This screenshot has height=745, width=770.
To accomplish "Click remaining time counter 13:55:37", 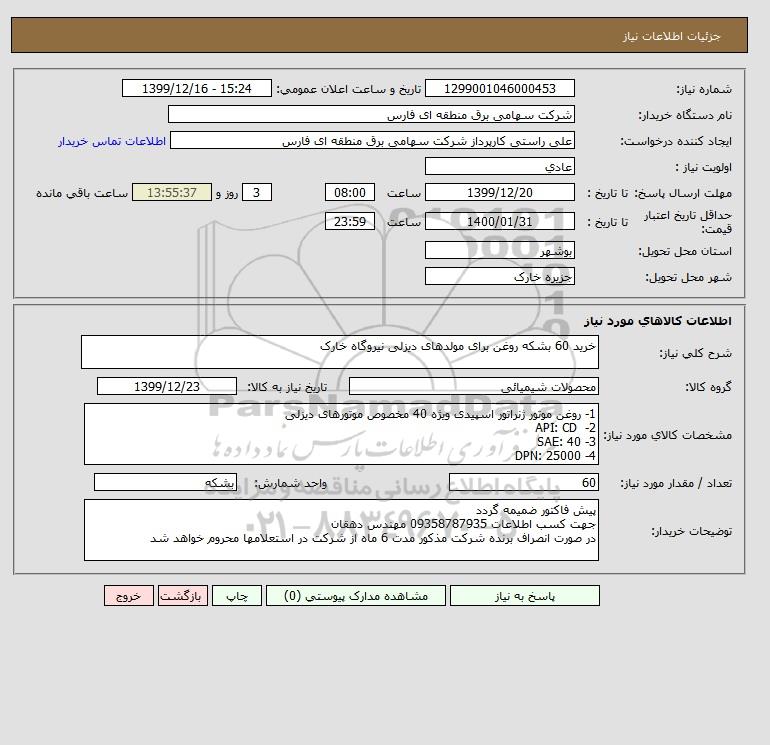I will [172, 193].
